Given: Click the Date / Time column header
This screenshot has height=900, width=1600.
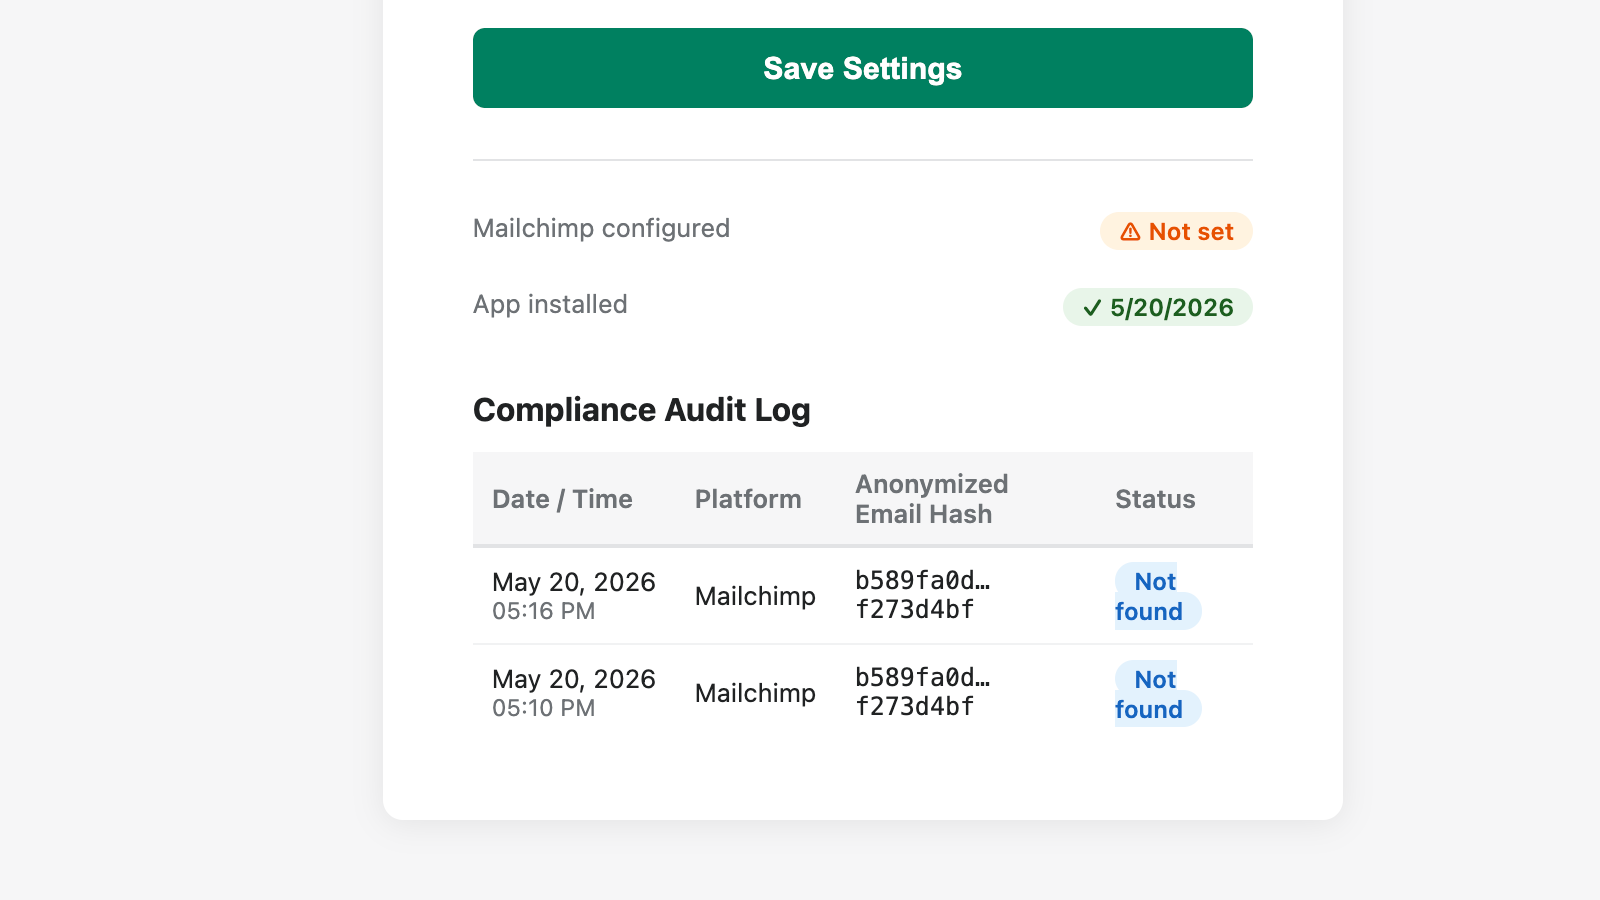Looking at the screenshot, I should 562,499.
